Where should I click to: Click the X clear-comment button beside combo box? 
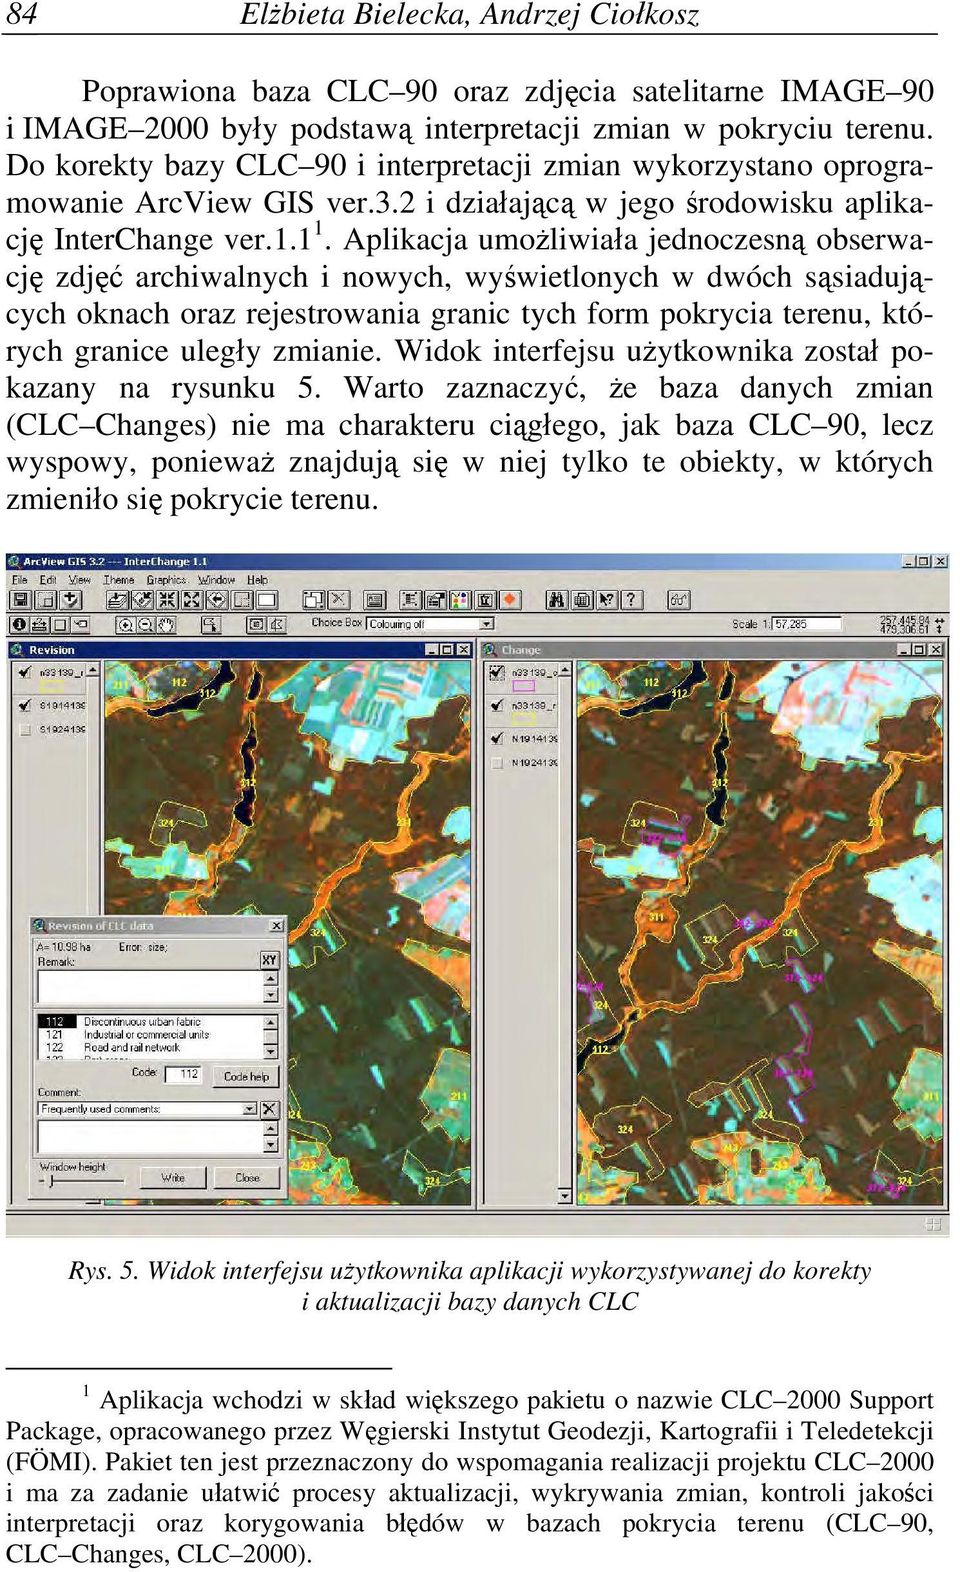click(x=269, y=1109)
